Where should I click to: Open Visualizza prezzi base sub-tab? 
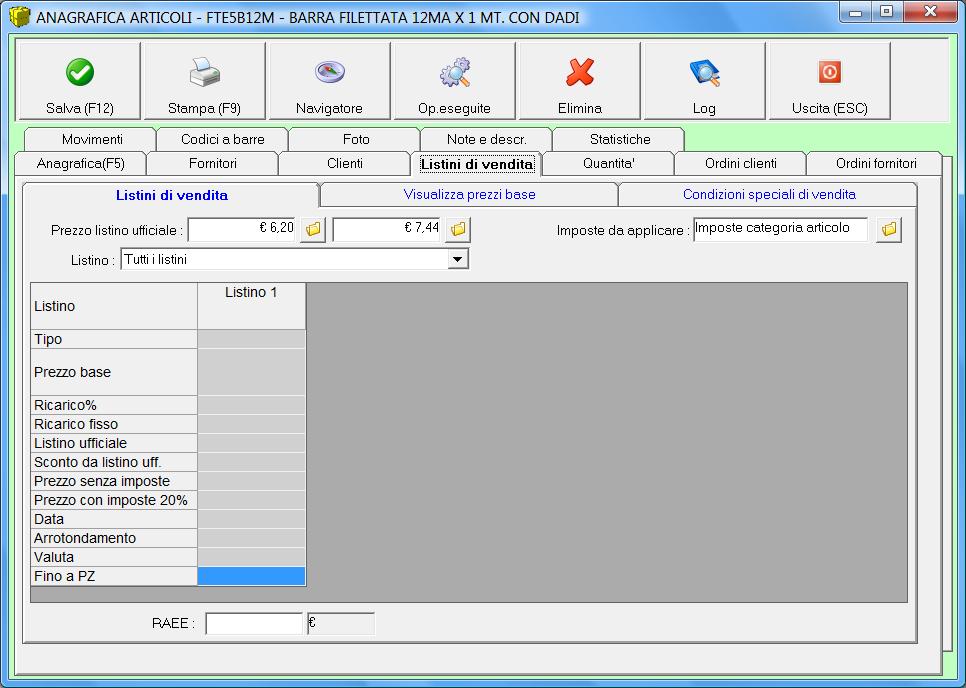[469, 195]
